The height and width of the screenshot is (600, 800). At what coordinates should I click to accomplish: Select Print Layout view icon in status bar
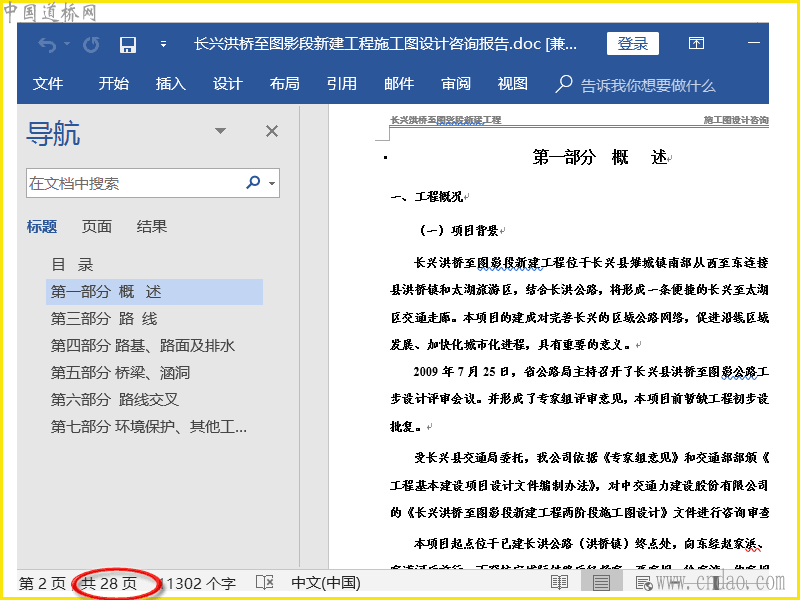(x=601, y=582)
